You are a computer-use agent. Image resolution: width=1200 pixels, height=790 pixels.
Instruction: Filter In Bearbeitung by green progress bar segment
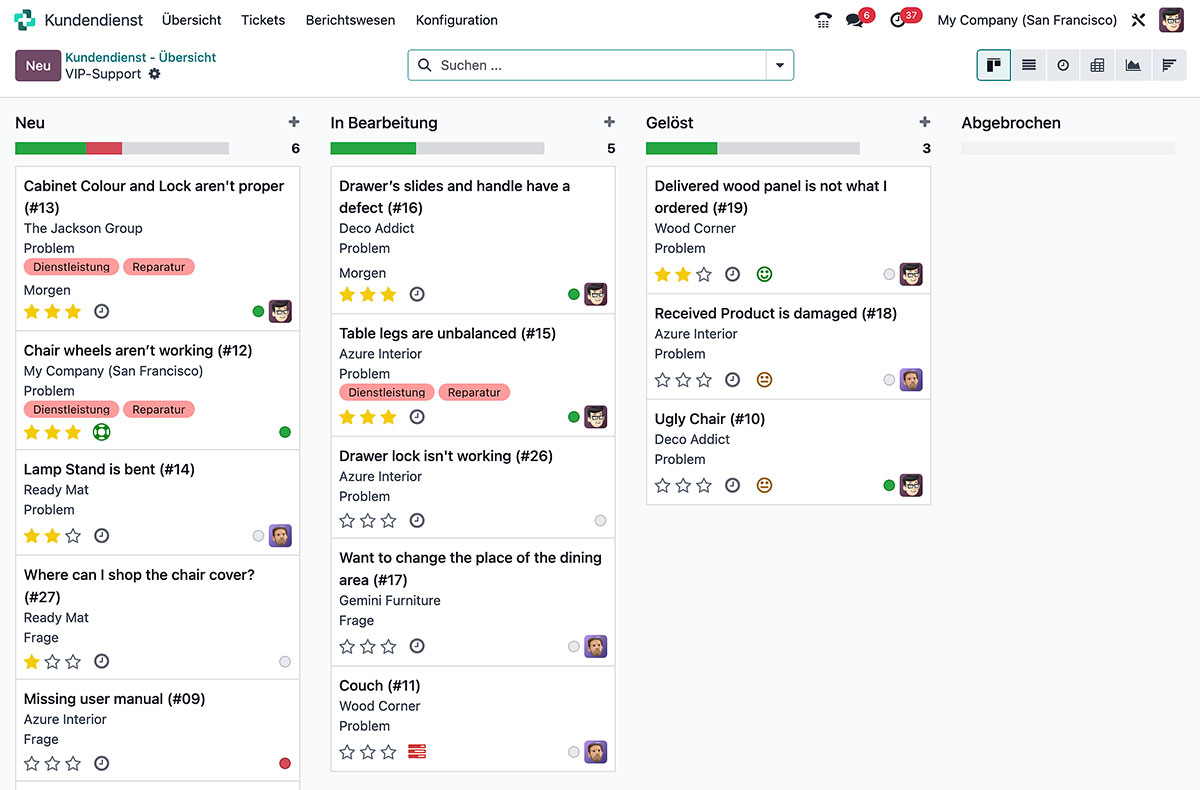[x=373, y=148]
